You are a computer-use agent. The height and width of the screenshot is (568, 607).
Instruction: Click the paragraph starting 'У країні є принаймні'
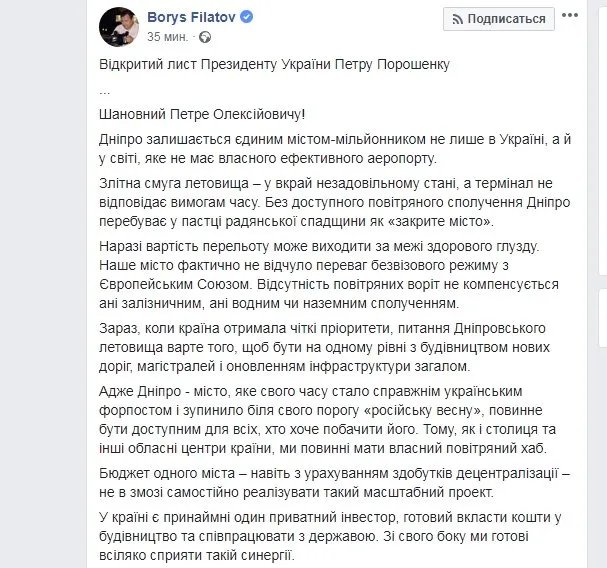[x=320, y=533]
